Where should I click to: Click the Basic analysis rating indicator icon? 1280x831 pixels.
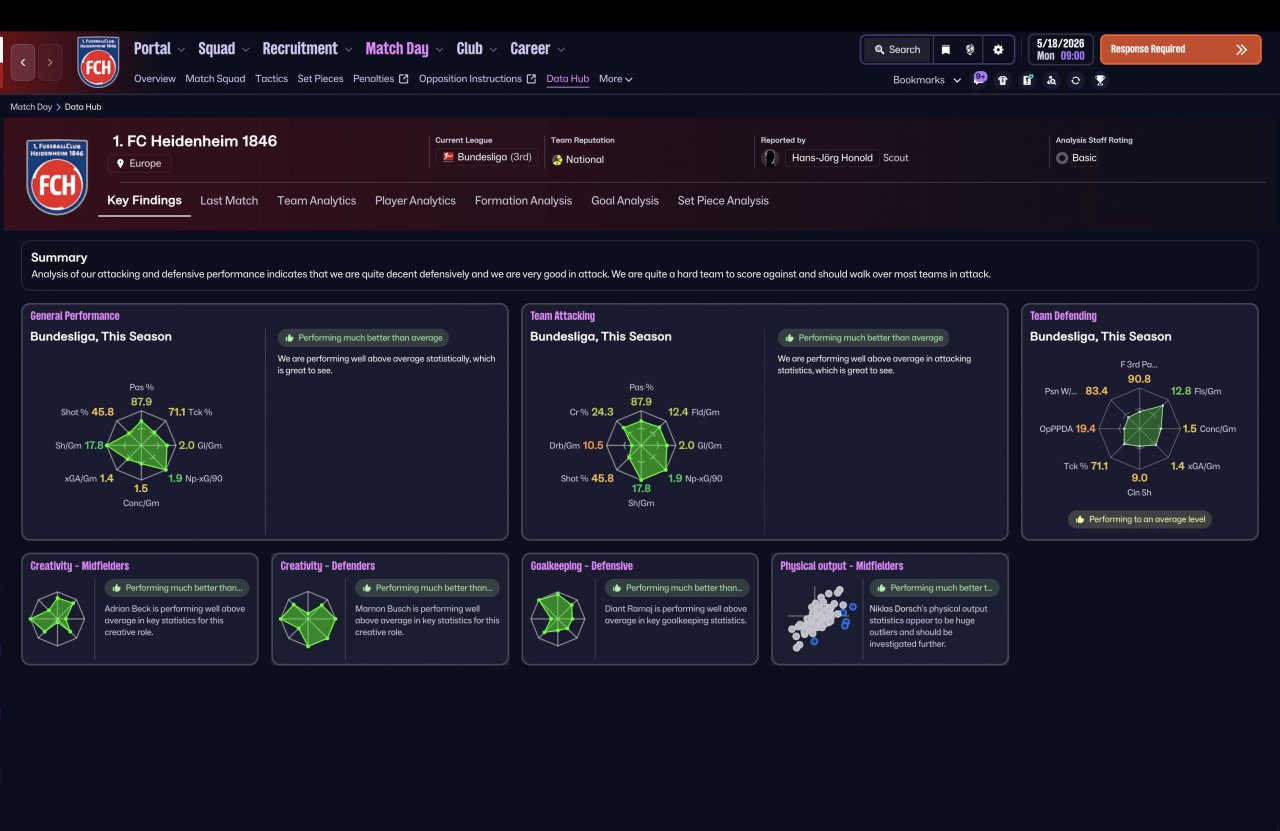pyautogui.click(x=1062, y=158)
